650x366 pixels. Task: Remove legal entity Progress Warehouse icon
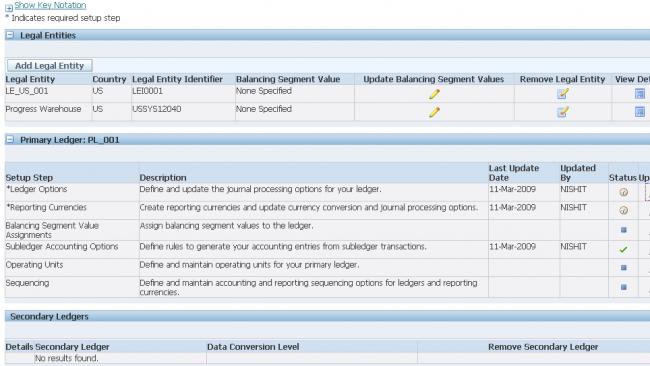tap(563, 112)
